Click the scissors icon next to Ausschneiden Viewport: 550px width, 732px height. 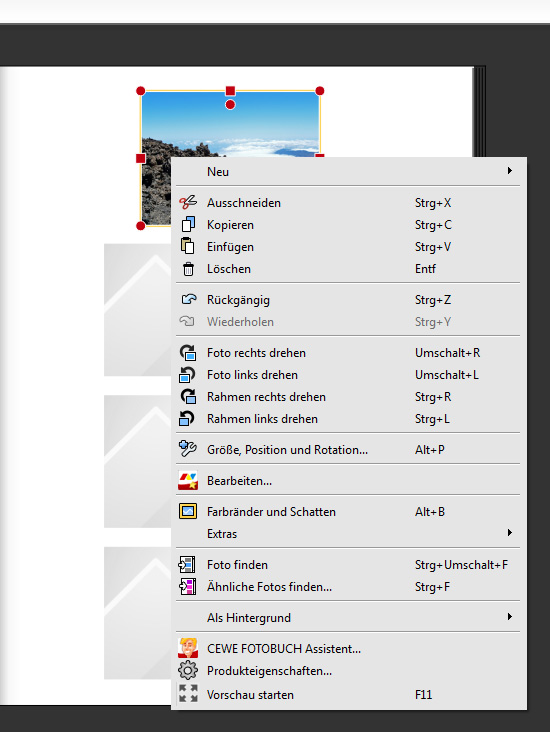tap(188, 203)
